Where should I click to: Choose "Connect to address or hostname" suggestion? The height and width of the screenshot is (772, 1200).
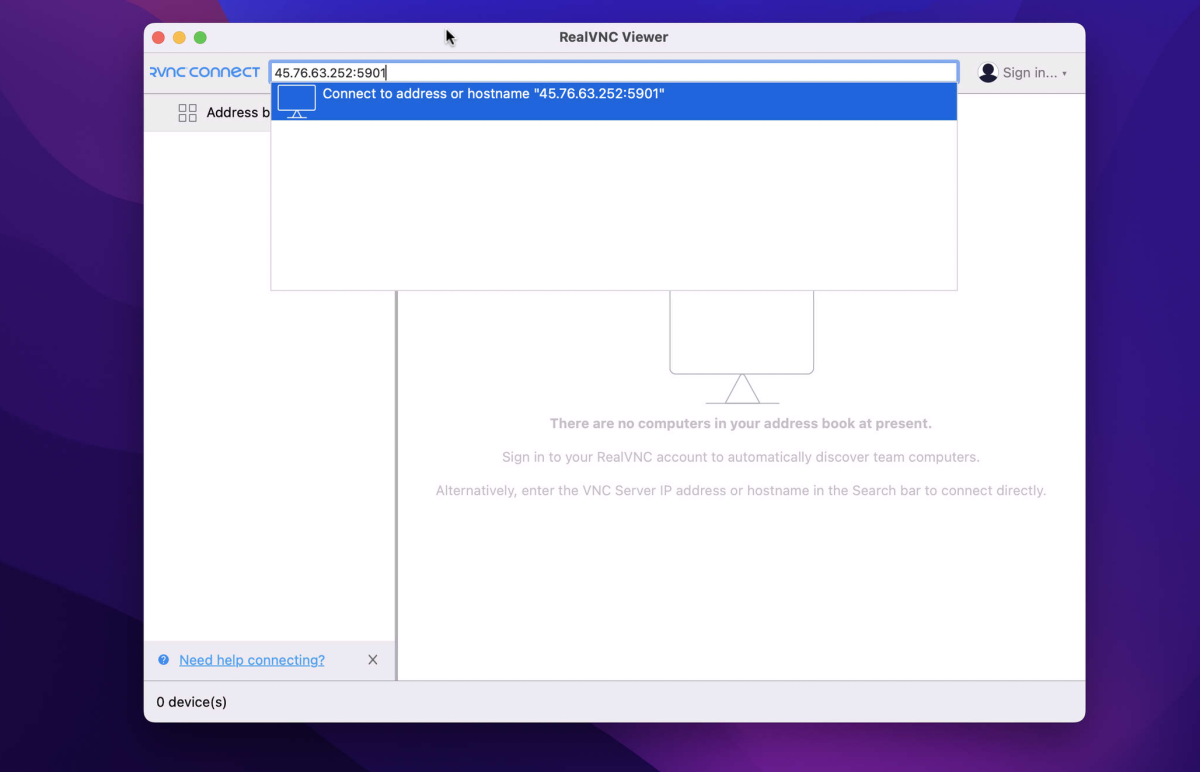(x=613, y=101)
